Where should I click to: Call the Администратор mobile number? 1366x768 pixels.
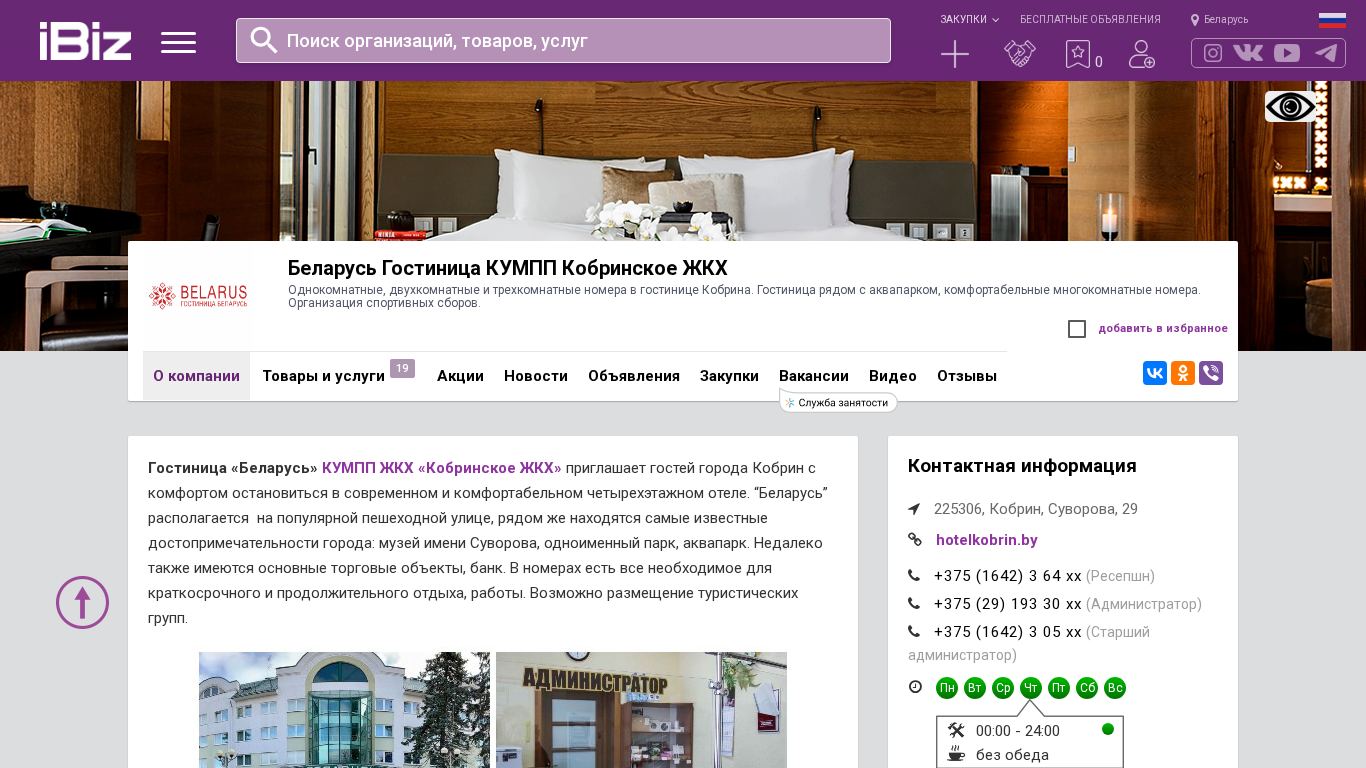pos(1007,604)
